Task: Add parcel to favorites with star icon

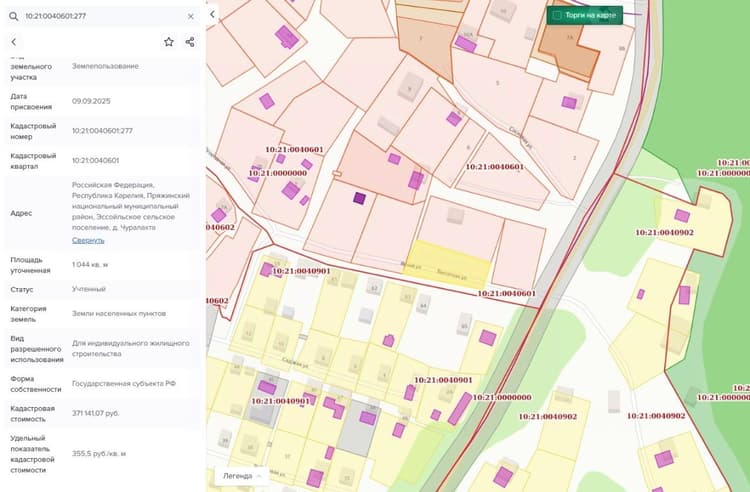Action: [x=169, y=42]
